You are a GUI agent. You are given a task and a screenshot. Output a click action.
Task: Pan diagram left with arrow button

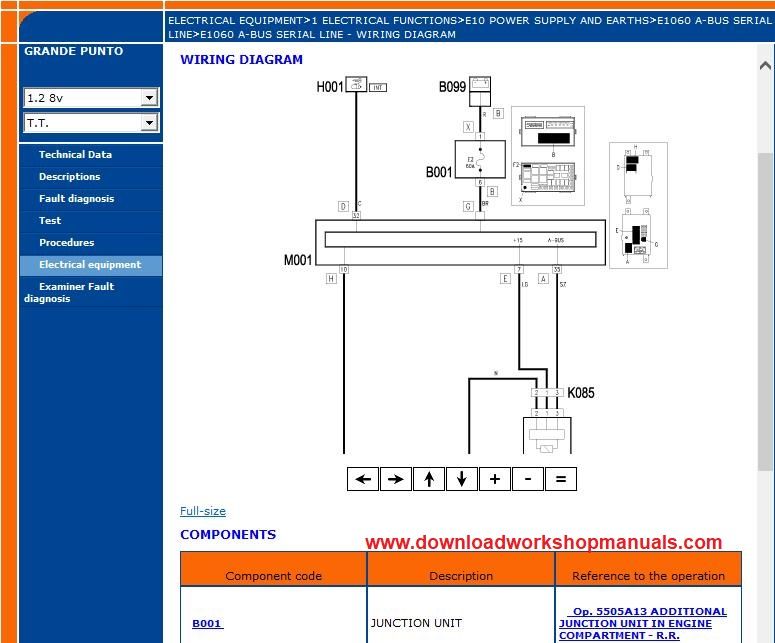coord(363,479)
